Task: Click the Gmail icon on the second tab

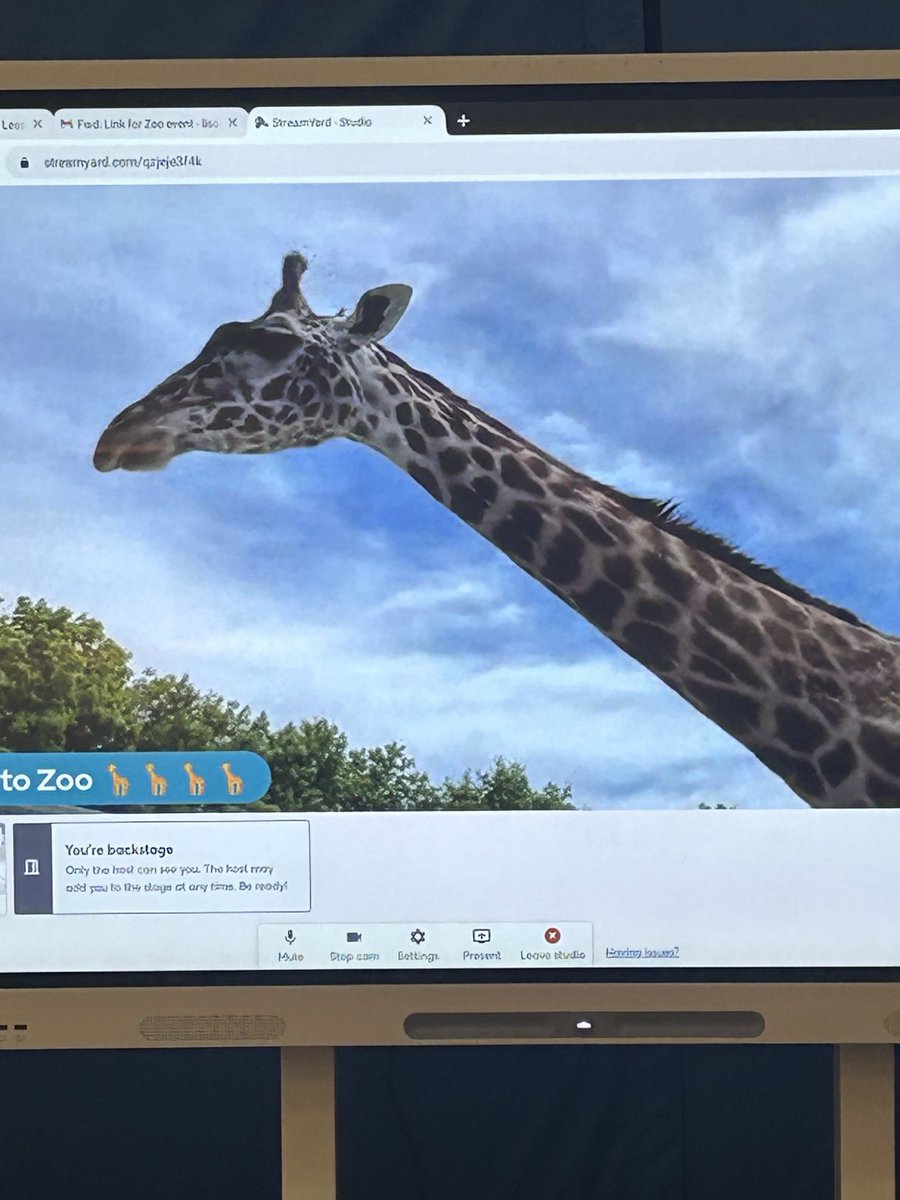Action: pos(67,121)
